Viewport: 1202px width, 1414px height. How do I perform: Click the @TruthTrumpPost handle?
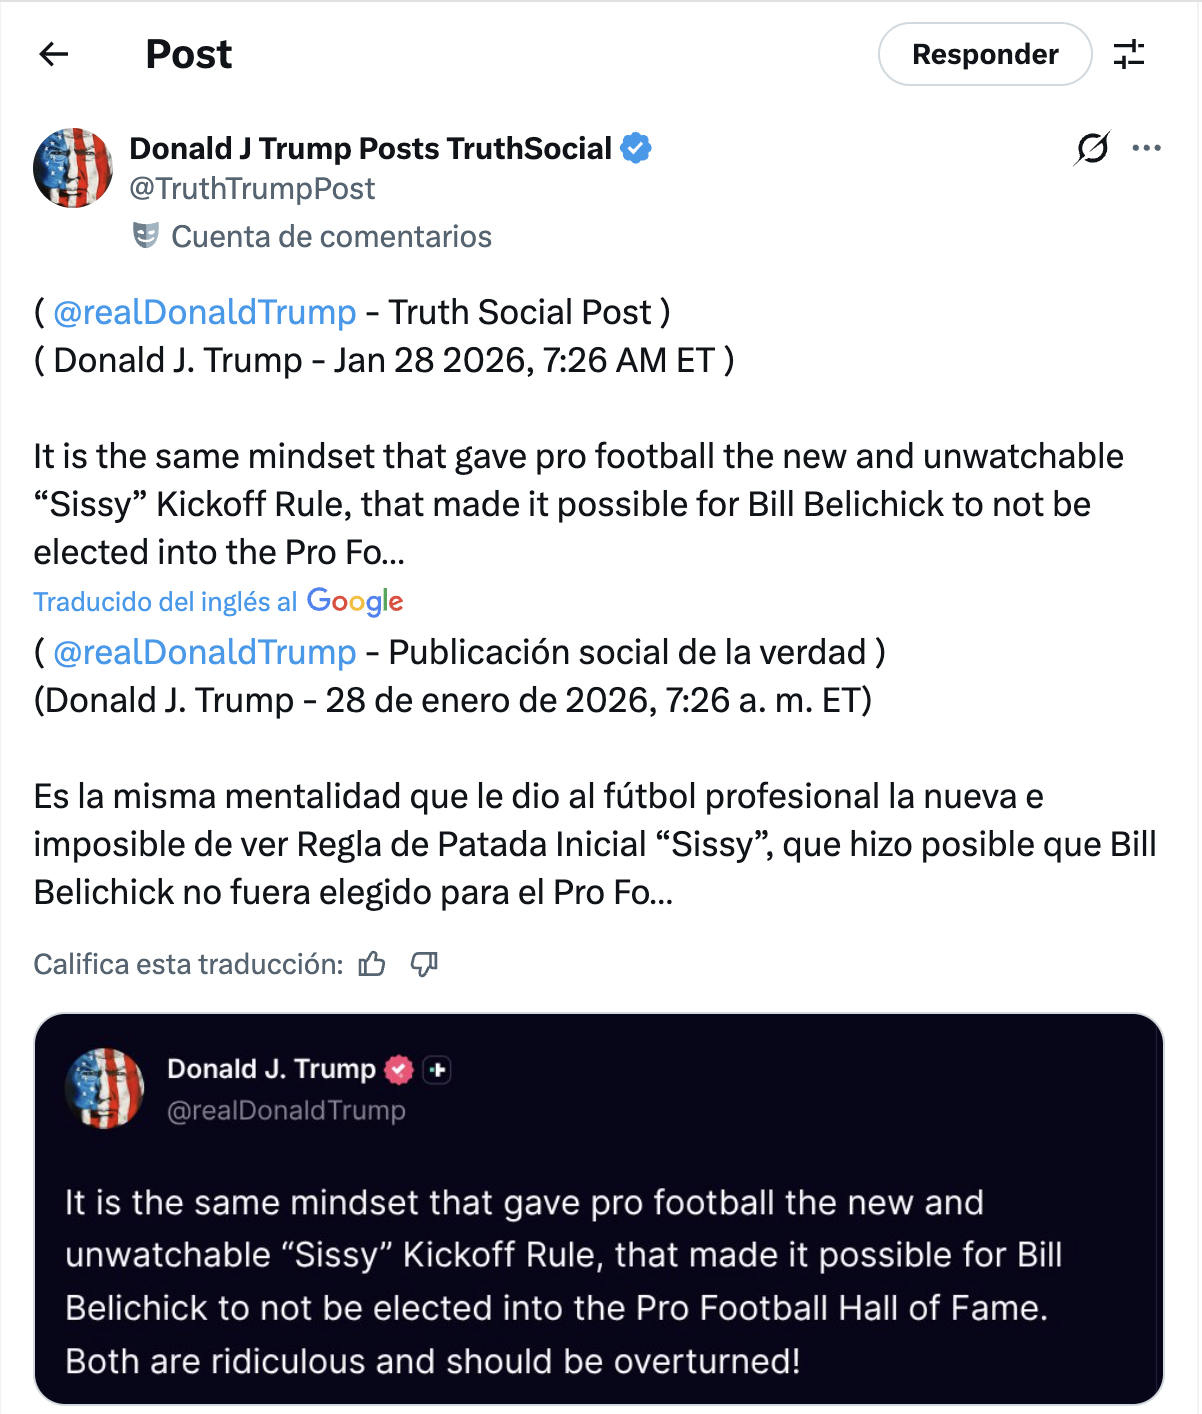pyautogui.click(x=252, y=188)
